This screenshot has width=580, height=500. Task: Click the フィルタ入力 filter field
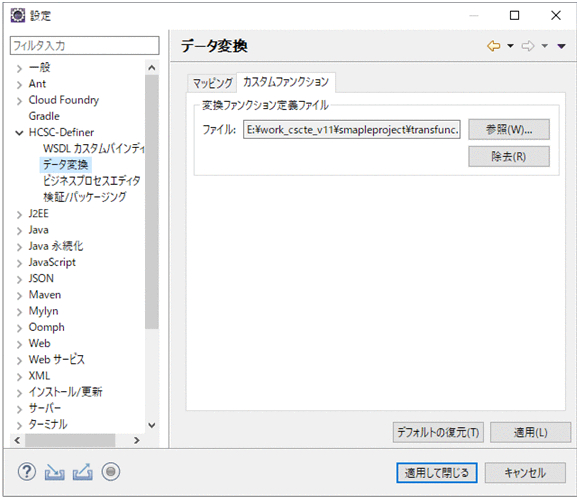(84, 45)
